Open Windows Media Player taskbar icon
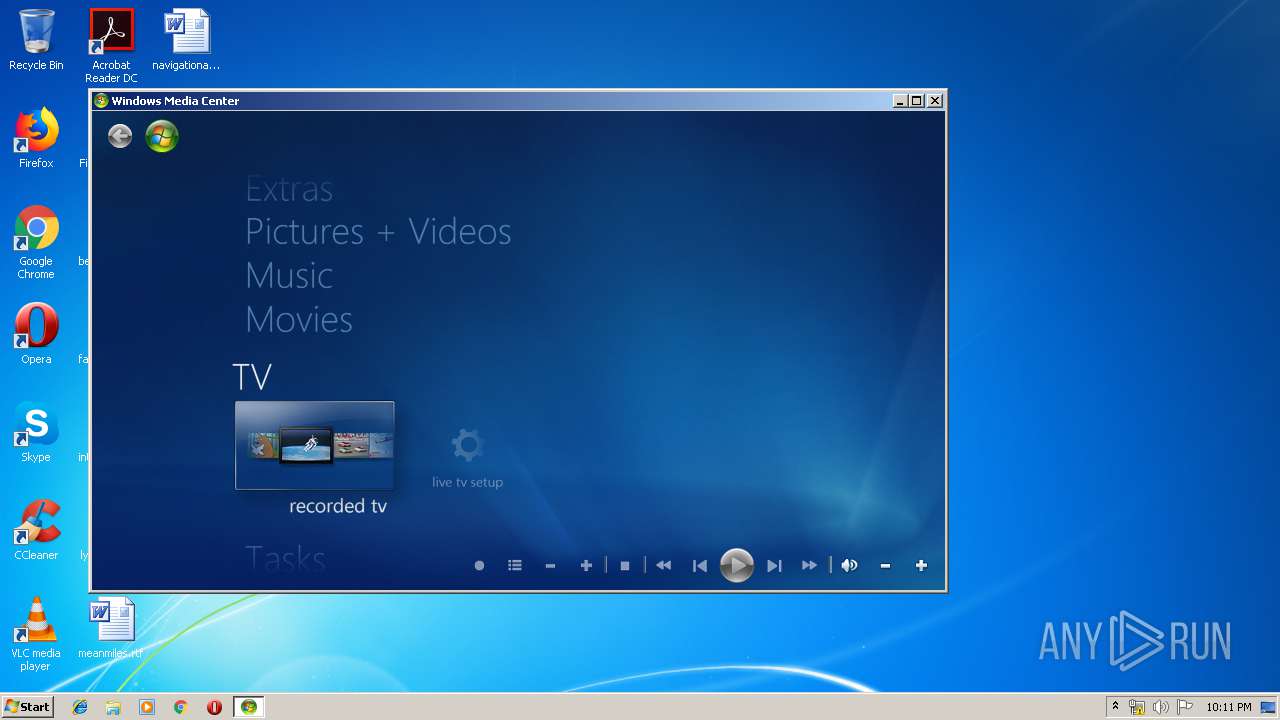The width and height of the screenshot is (1280, 720). tap(147, 707)
